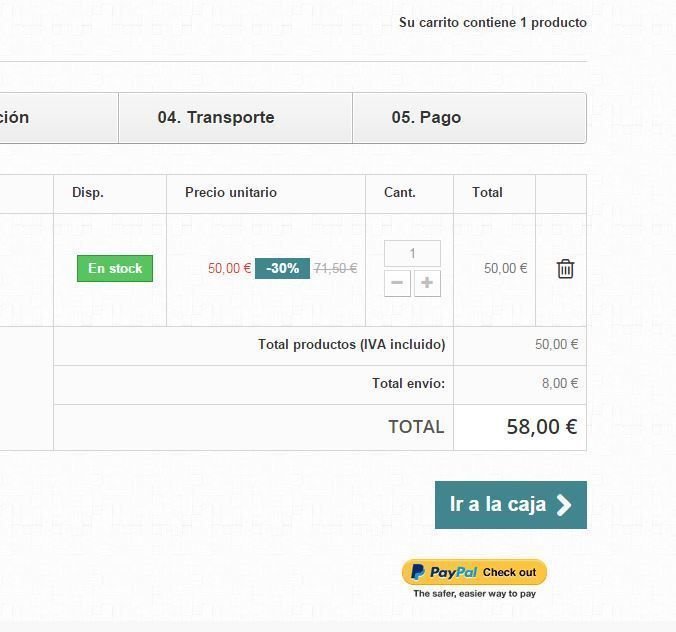Screen dimensions: 676x632
Task: Click the green En stock badge
Action: (115, 269)
